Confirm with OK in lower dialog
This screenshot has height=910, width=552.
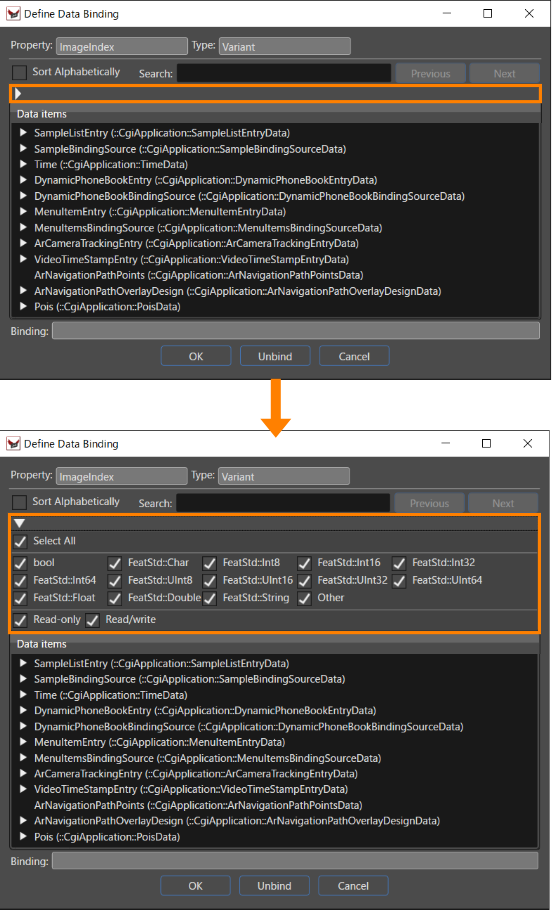point(196,886)
